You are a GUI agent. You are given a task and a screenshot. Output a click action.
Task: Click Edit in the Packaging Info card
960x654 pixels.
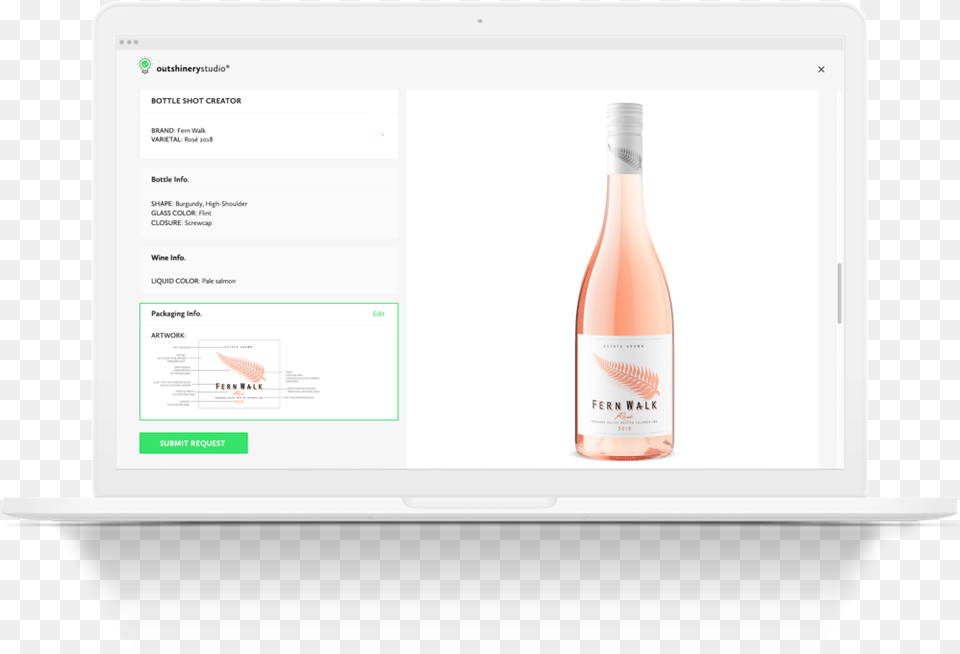click(x=378, y=314)
